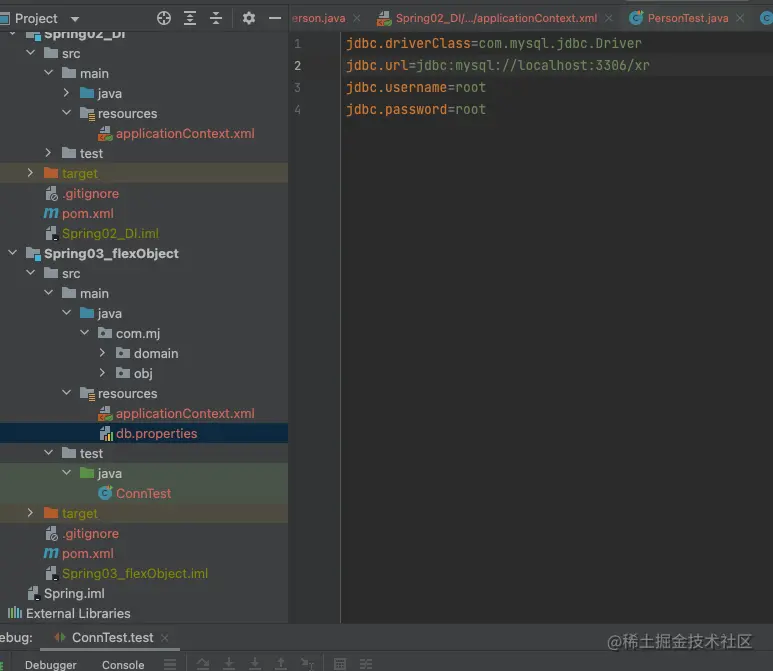Close the Spring02_DI applicationContext.xml editor tab
Viewport: 773px width, 671px height.
pos(609,18)
